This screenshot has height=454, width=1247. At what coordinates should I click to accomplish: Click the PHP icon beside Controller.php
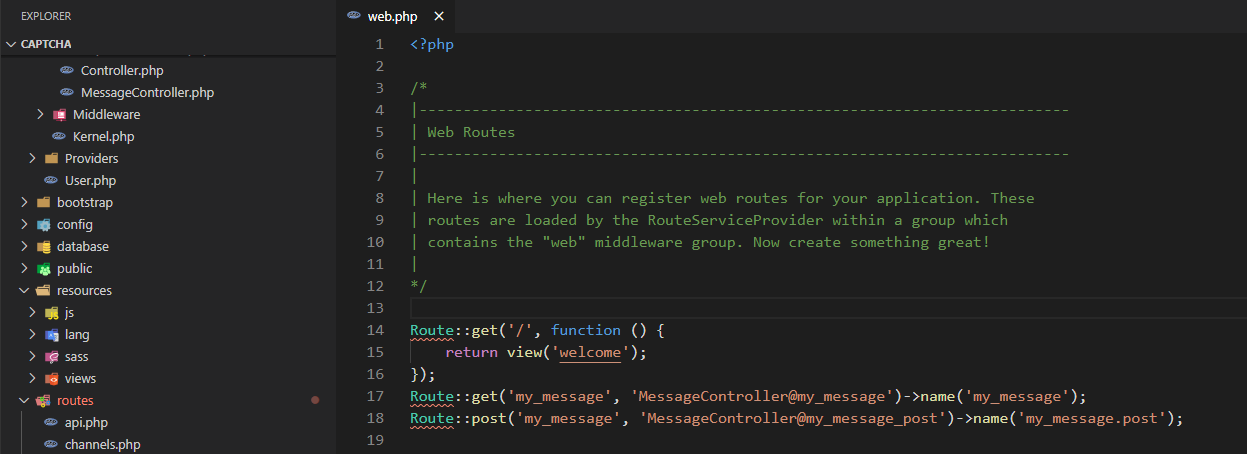coord(67,70)
